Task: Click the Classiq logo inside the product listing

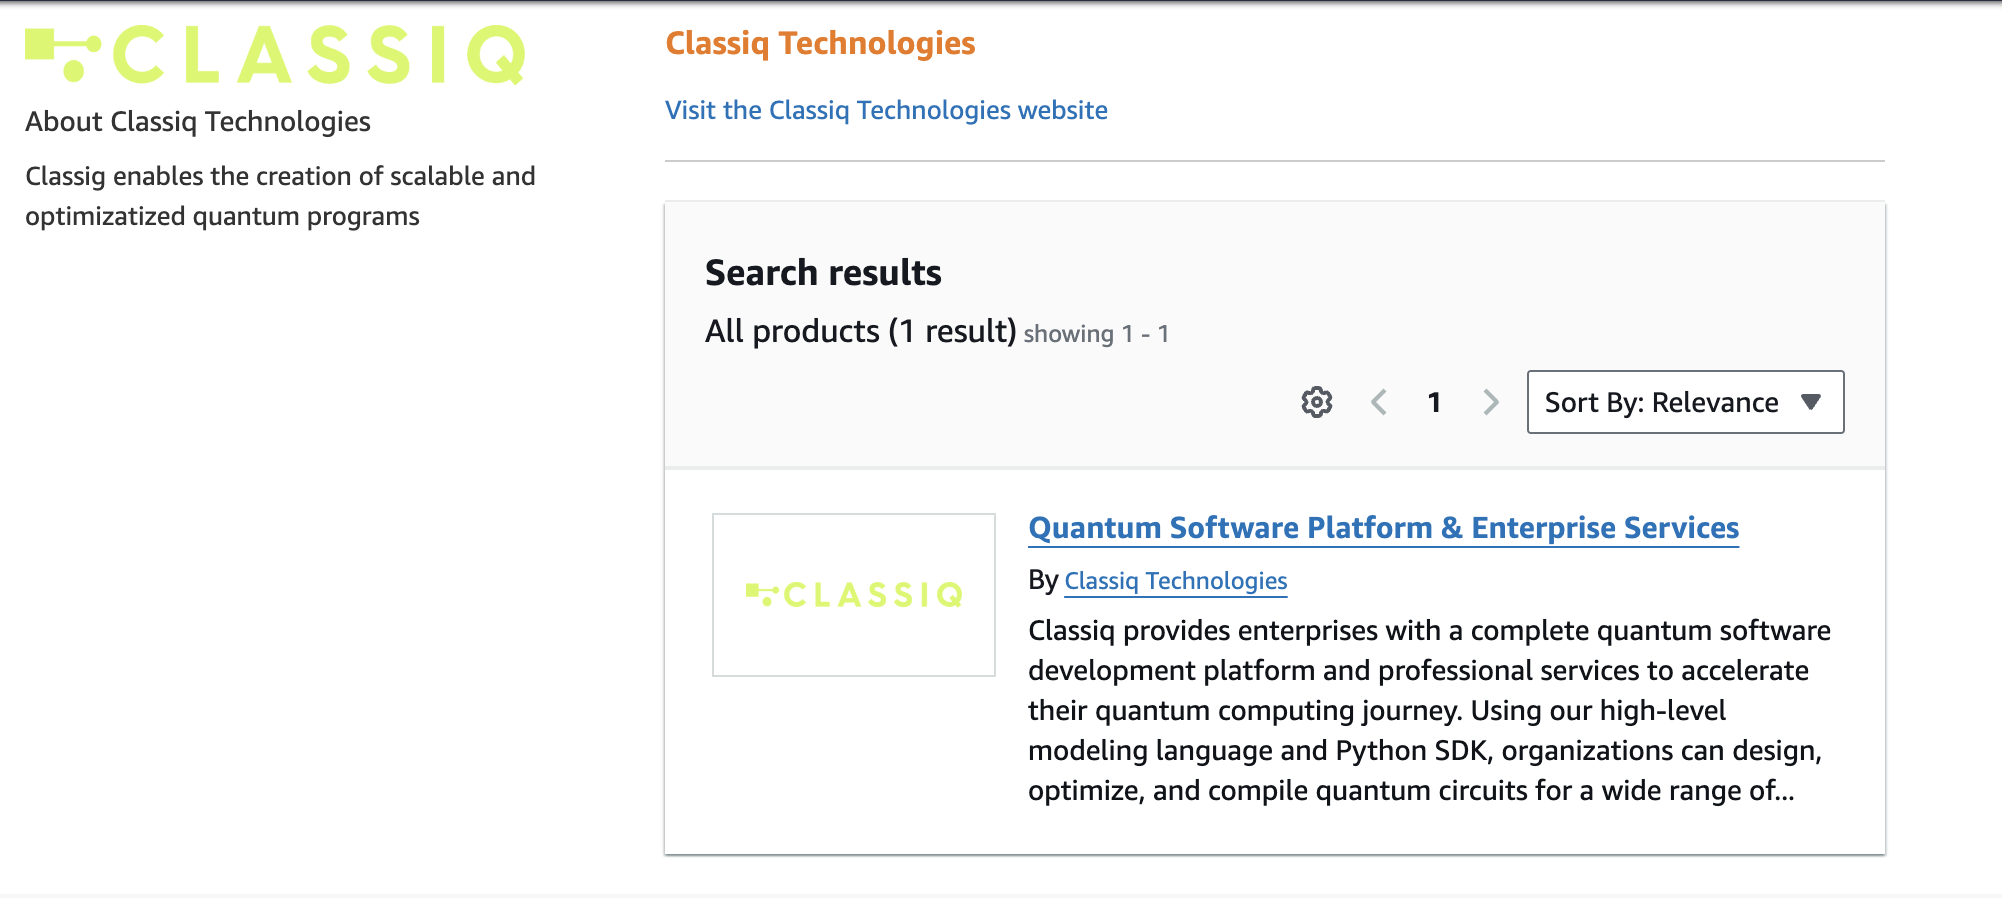Action: (x=853, y=594)
